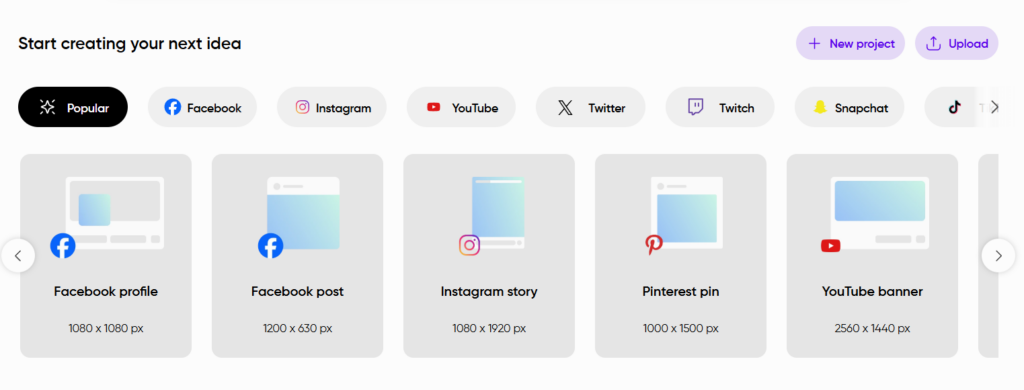Click YouTube badge on YouTube banner card
The width and height of the screenshot is (1024, 390).
coord(831,246)
